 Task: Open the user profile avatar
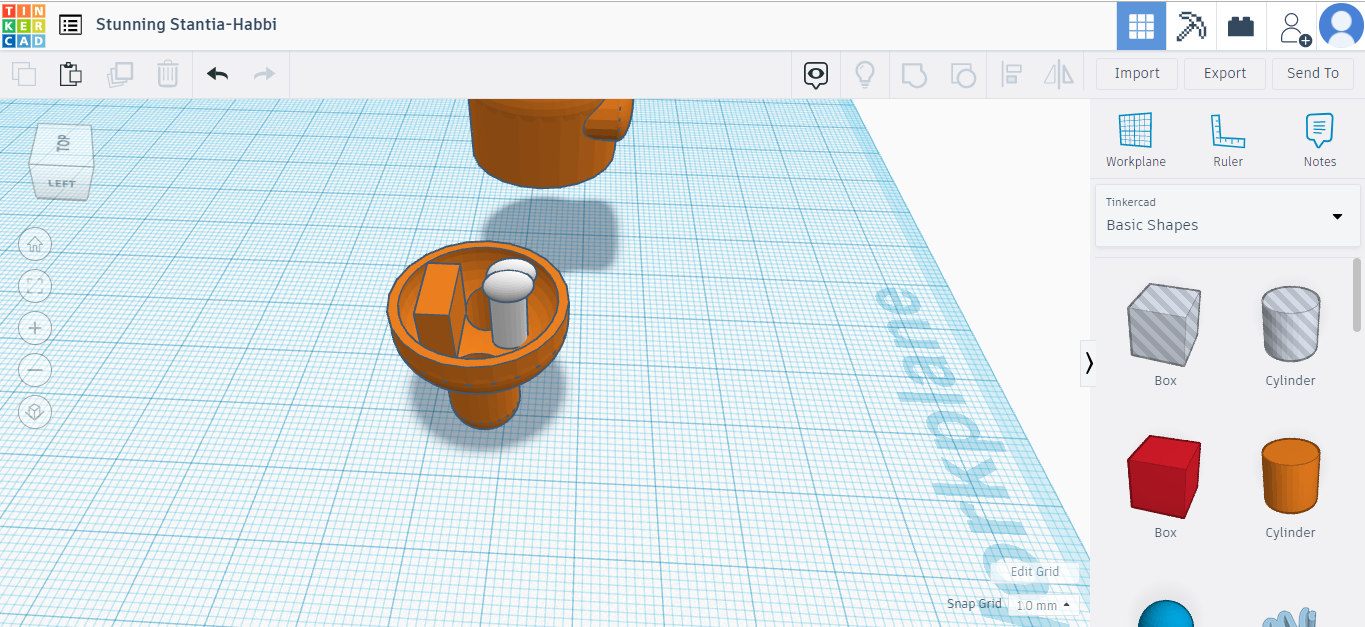(x=1341, y=26)
